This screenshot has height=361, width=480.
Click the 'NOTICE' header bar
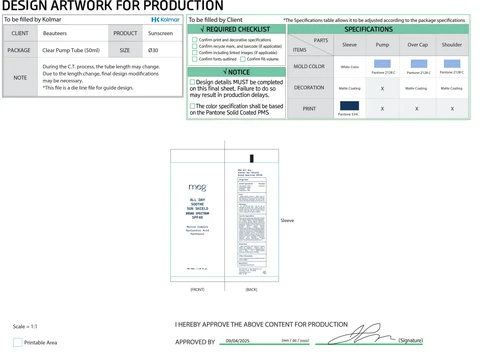coord(236,72)
